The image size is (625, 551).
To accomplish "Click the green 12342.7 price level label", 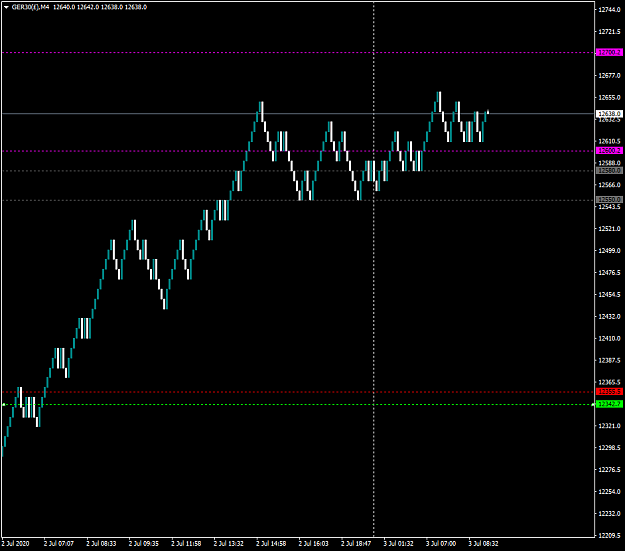I will pos(609,404).
